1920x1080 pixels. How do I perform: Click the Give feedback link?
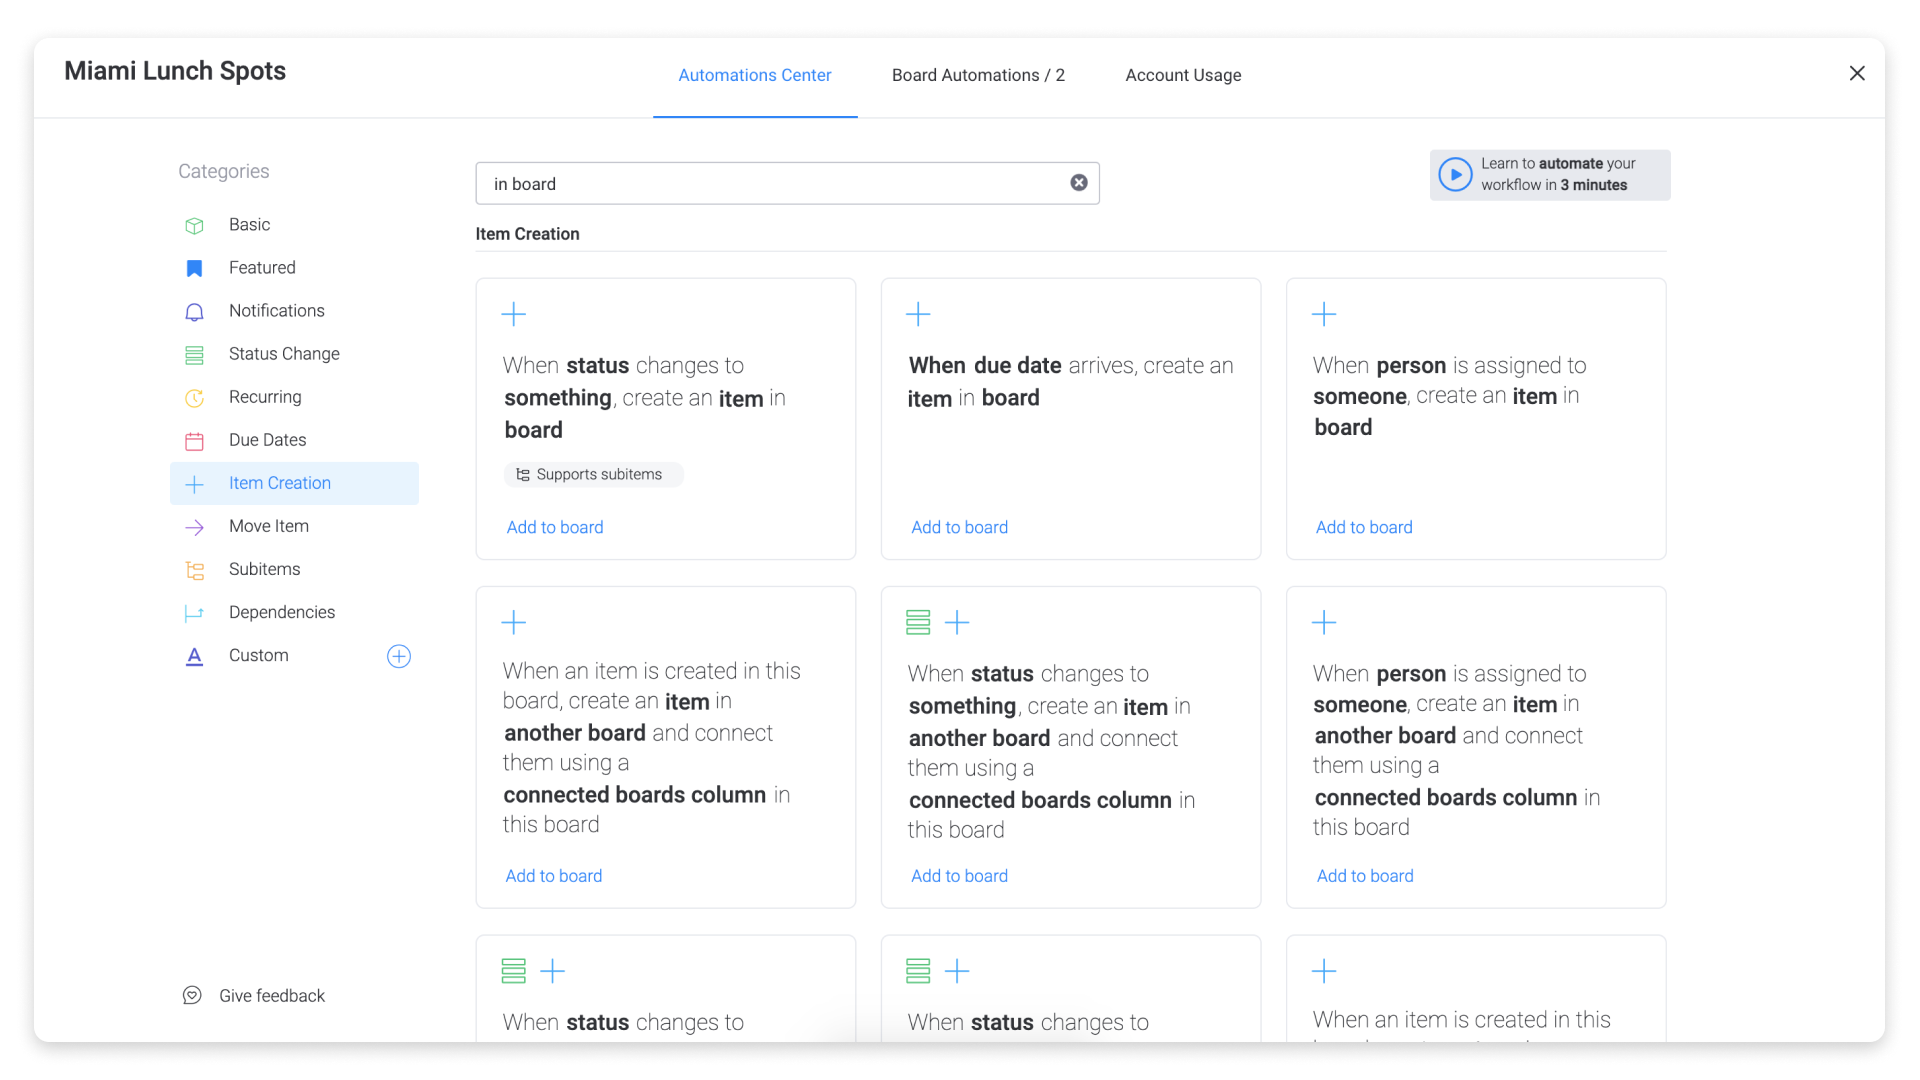pyautogui.click(x=271, y=996)
